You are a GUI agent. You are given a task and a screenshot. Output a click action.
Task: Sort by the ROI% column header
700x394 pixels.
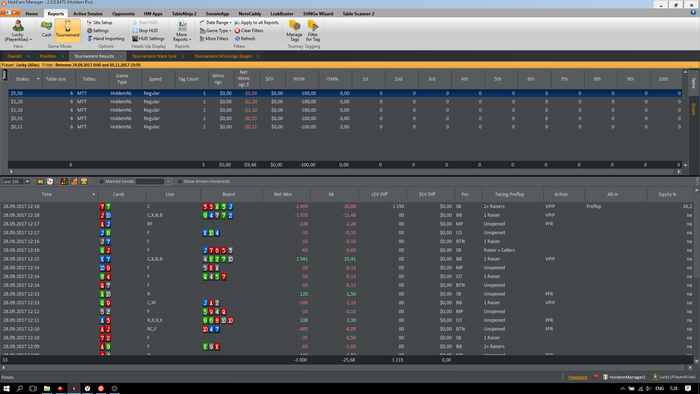point(299,79)
